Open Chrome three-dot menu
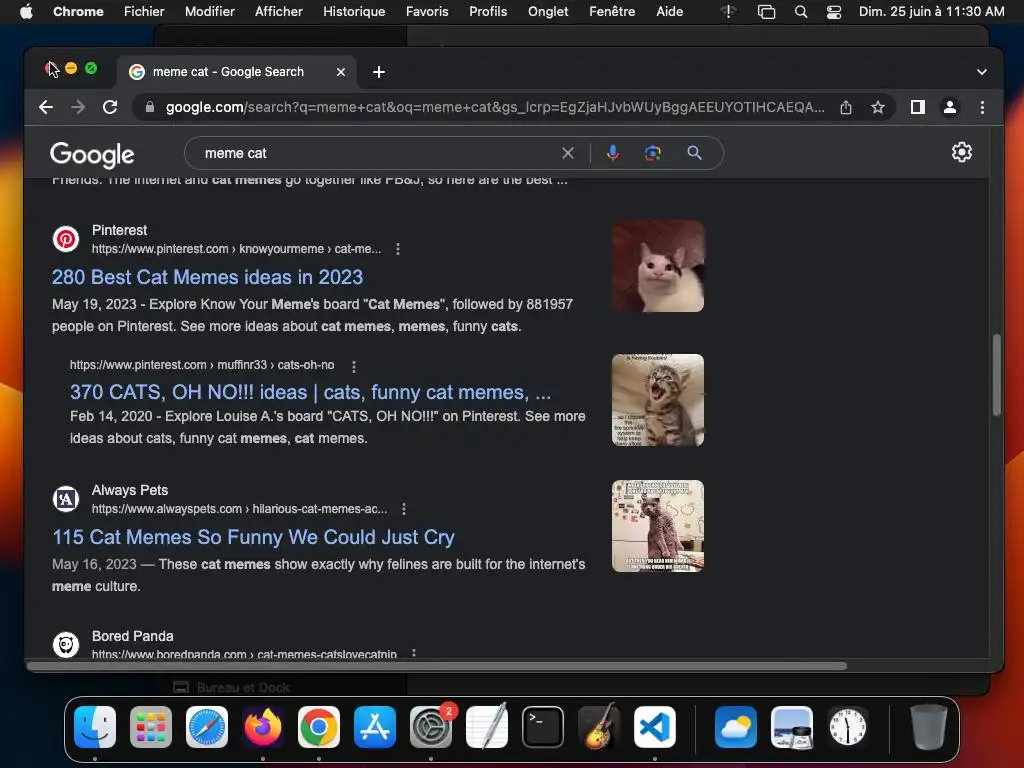 [x=982, y=107]
